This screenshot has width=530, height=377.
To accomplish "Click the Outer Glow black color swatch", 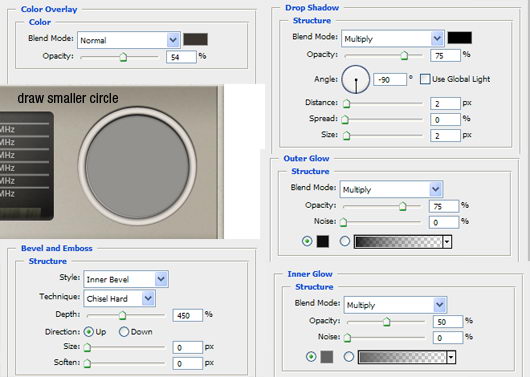I will (323, 241).
